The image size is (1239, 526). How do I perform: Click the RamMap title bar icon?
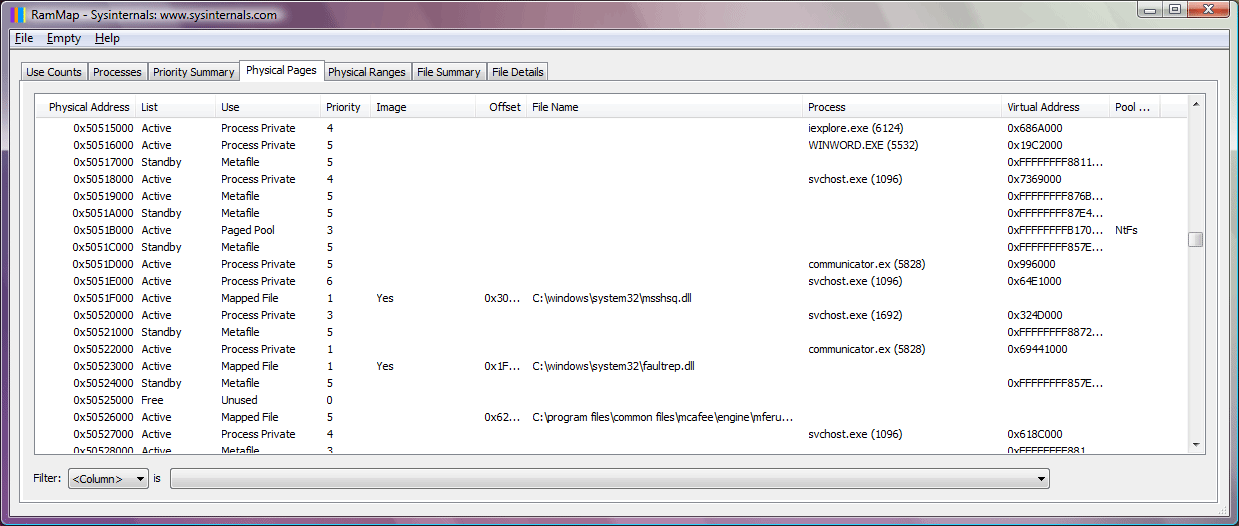(x=18, y=14)
